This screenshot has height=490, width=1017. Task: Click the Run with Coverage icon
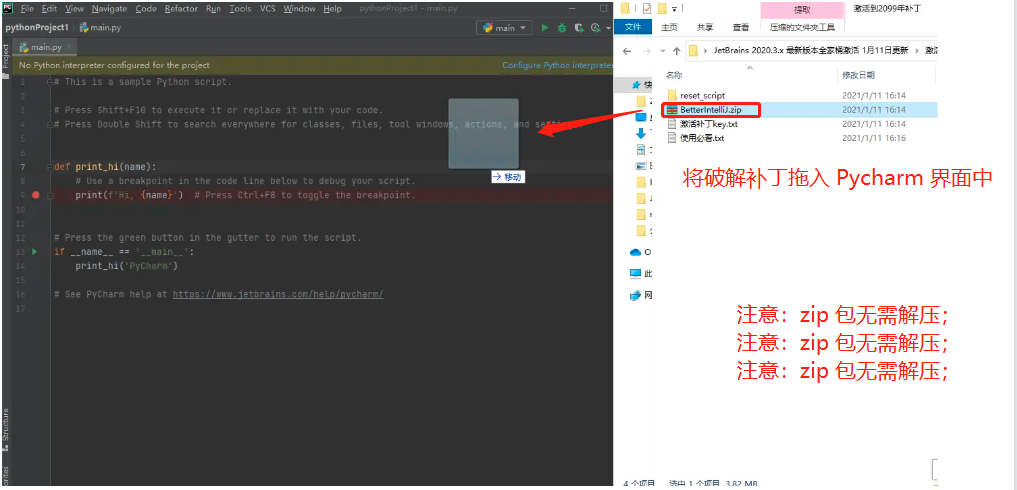[578, 28]
